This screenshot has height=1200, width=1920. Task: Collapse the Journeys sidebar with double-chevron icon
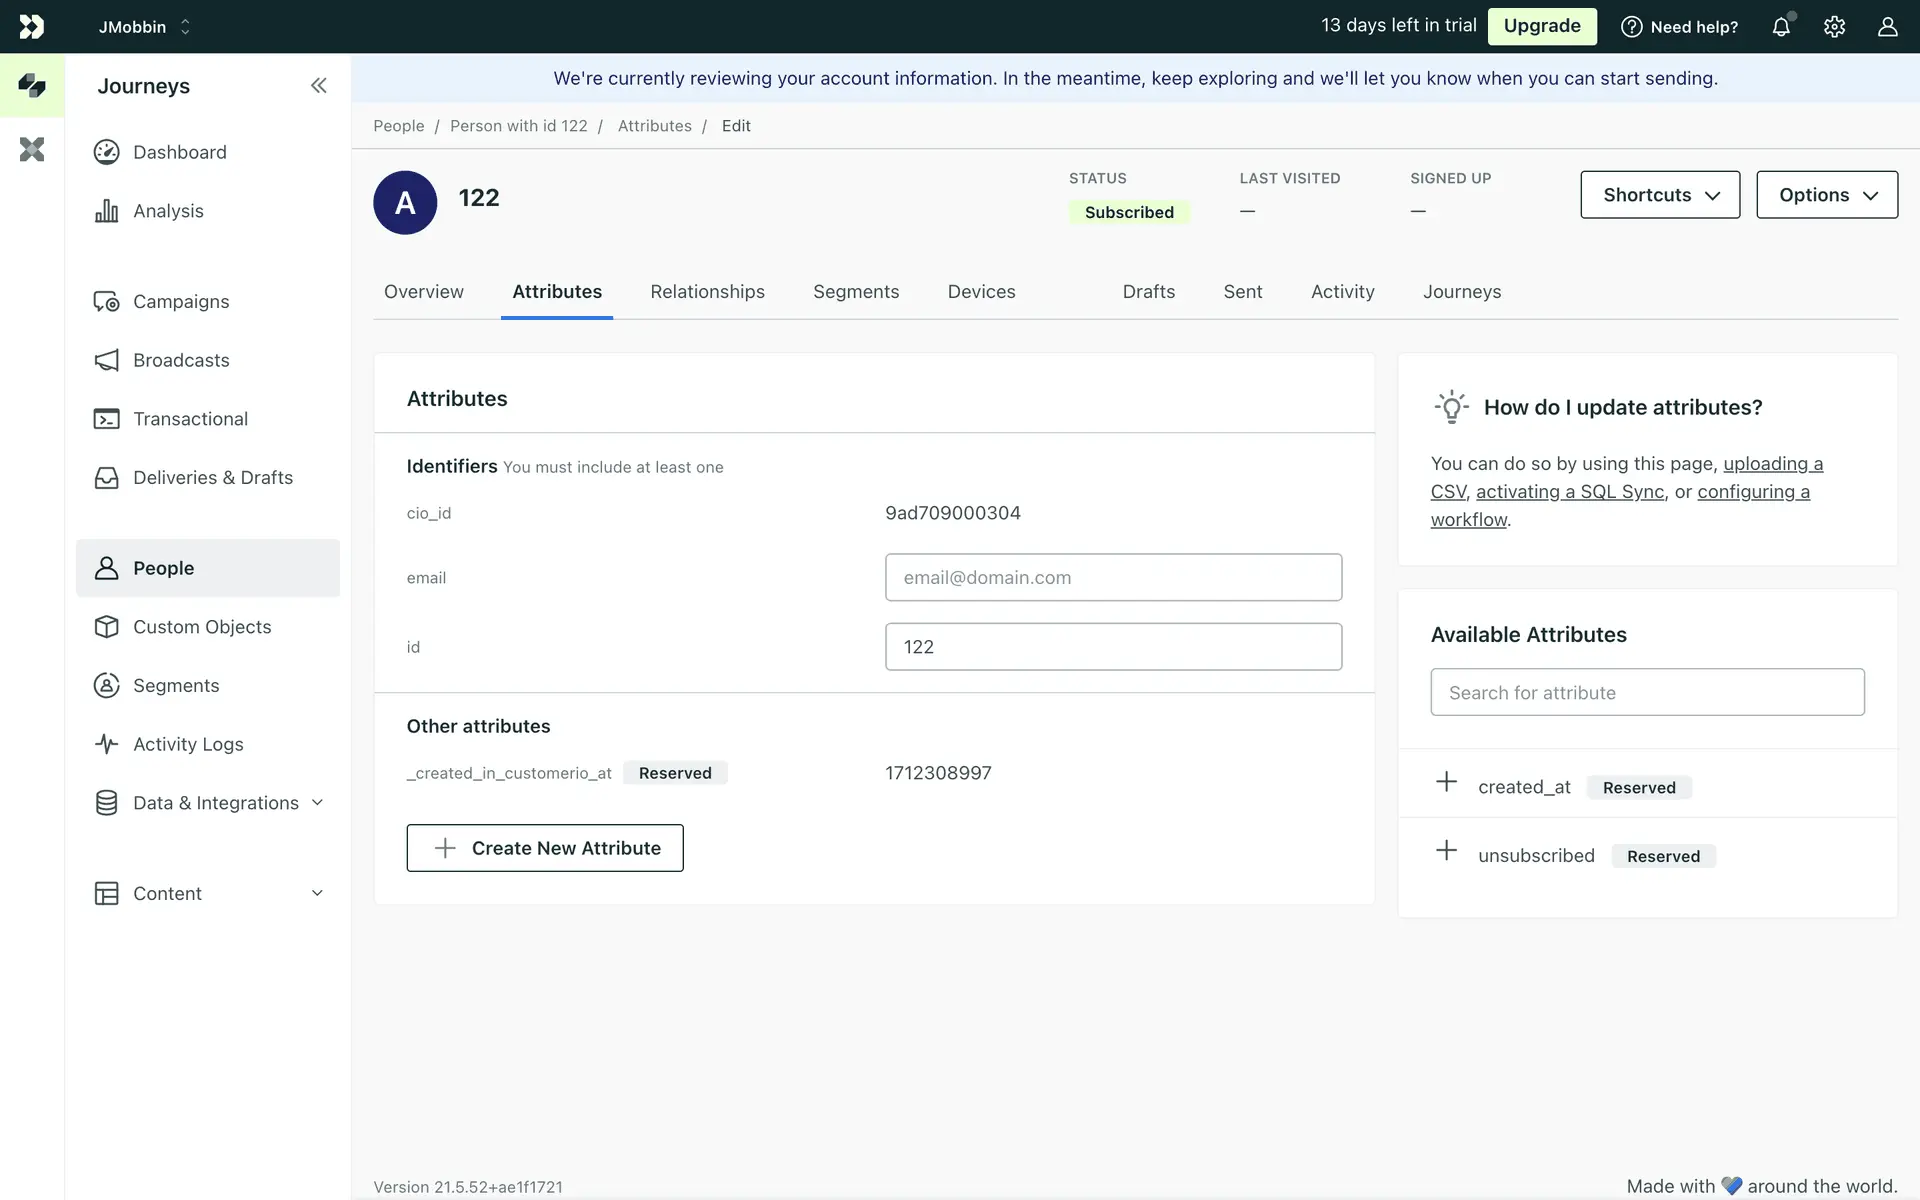318,86
